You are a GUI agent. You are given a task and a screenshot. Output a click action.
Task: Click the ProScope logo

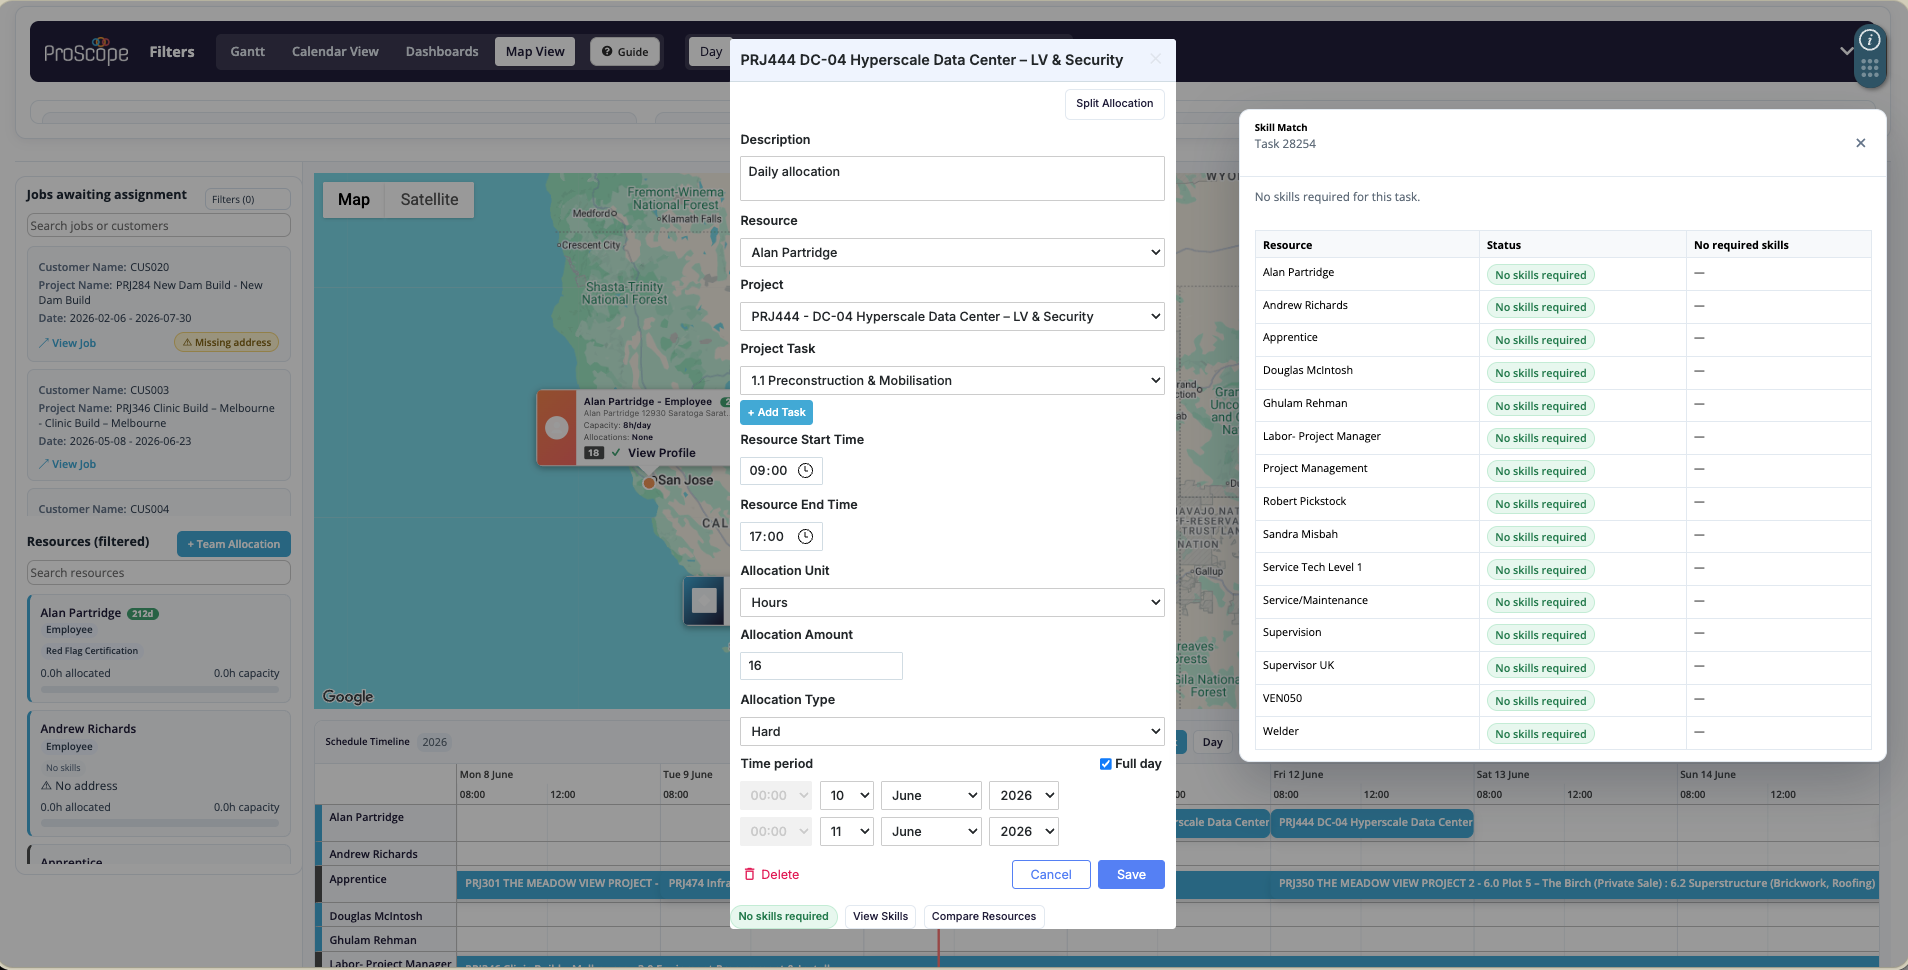[86, 51]
